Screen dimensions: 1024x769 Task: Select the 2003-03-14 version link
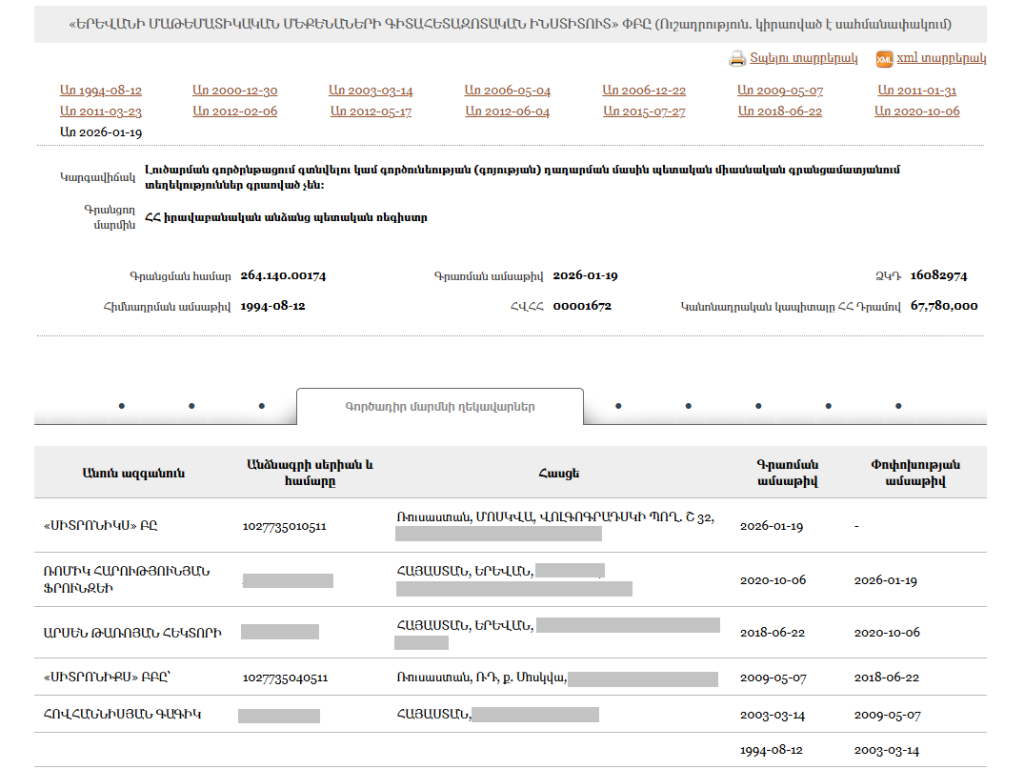[x=370, y=91]
